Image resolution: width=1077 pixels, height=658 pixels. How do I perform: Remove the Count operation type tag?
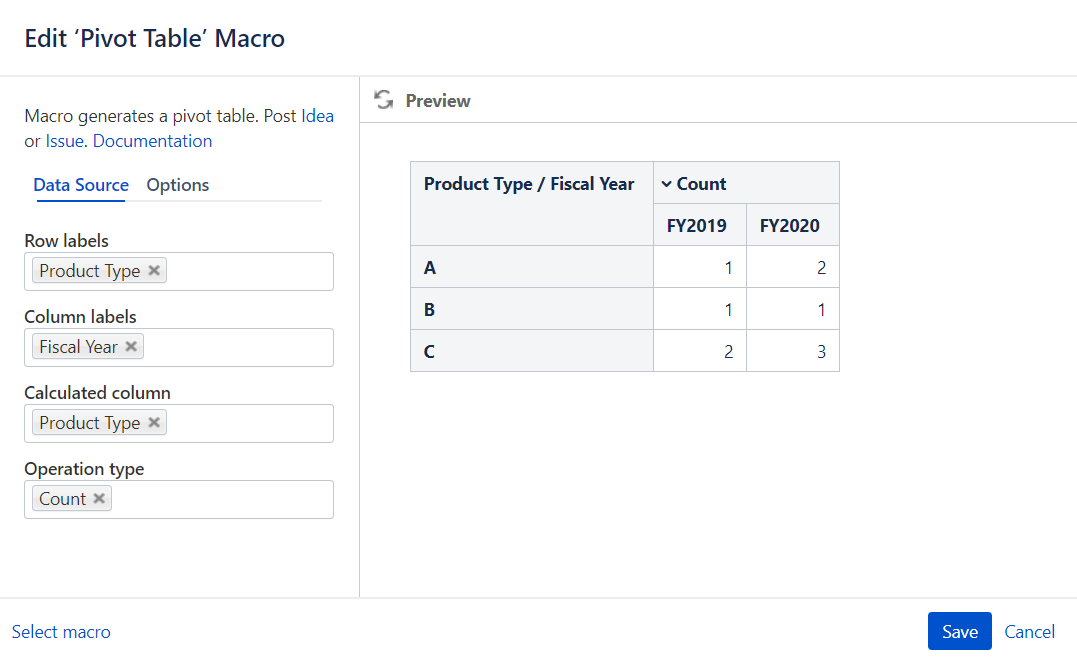pyautogui.click(x=99, y=498)
